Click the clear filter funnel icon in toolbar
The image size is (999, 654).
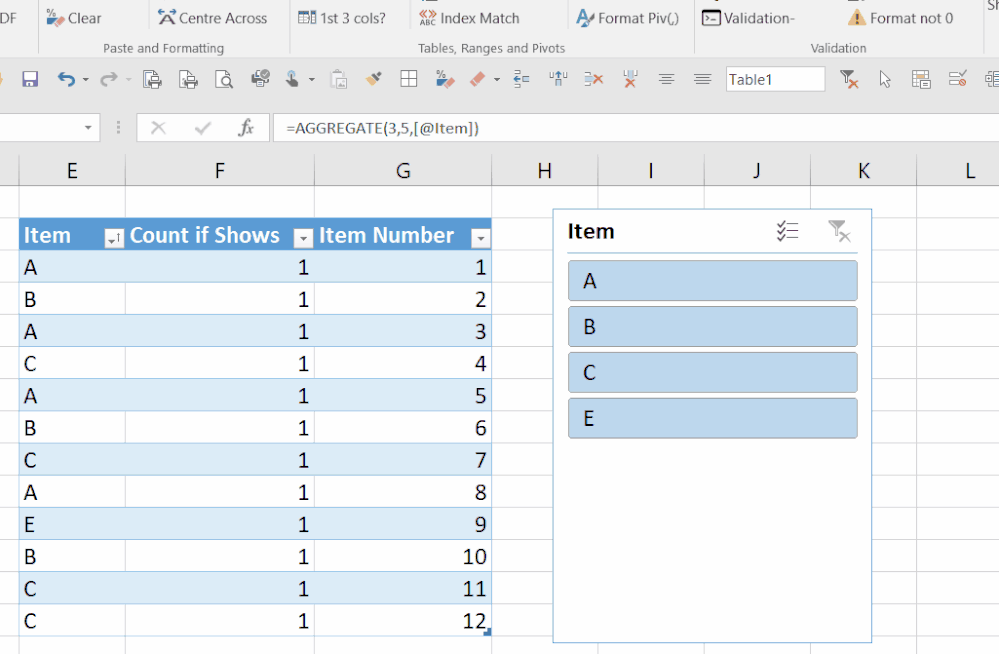click(849, 79)
